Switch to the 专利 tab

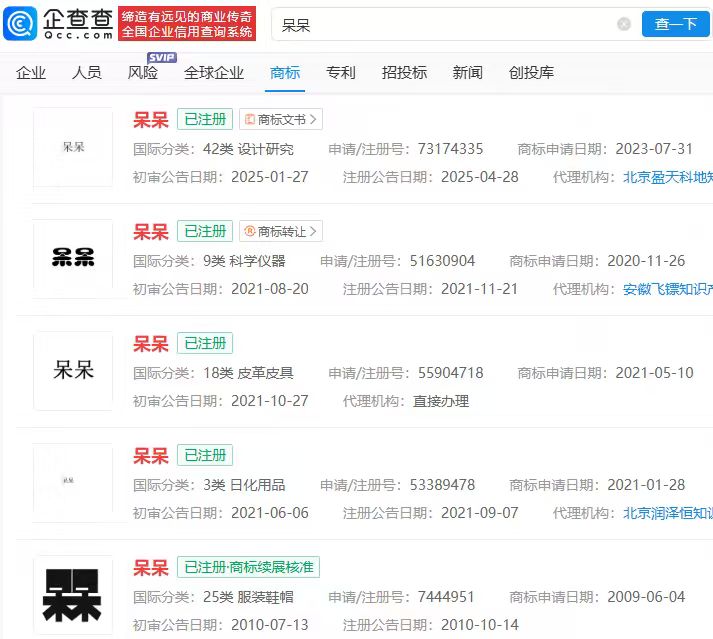click(x=341, y=73)
